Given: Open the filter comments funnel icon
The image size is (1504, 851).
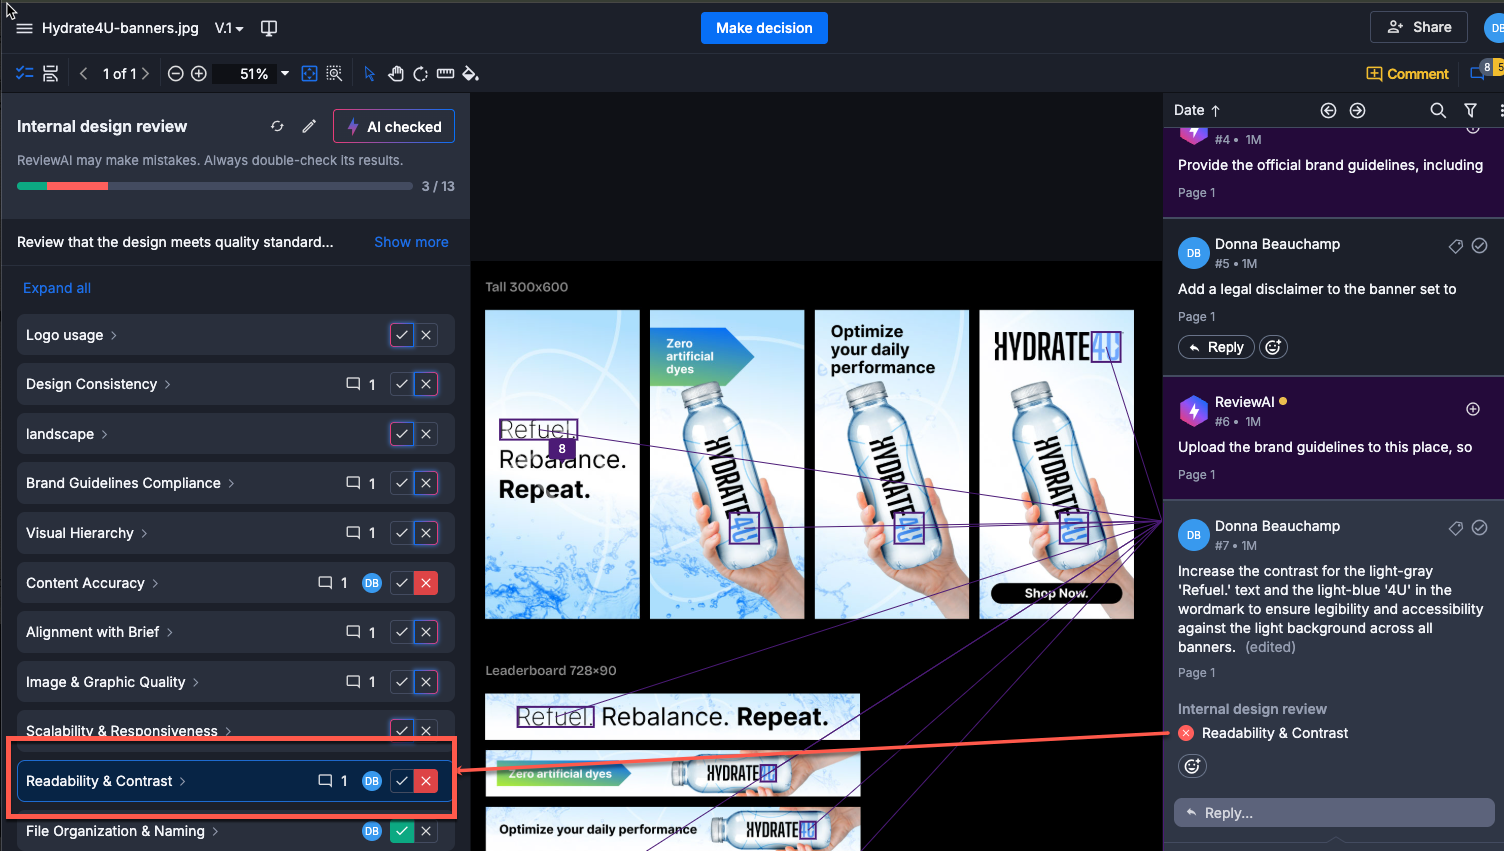Looking at the screenshot, I should [1471, 110].
